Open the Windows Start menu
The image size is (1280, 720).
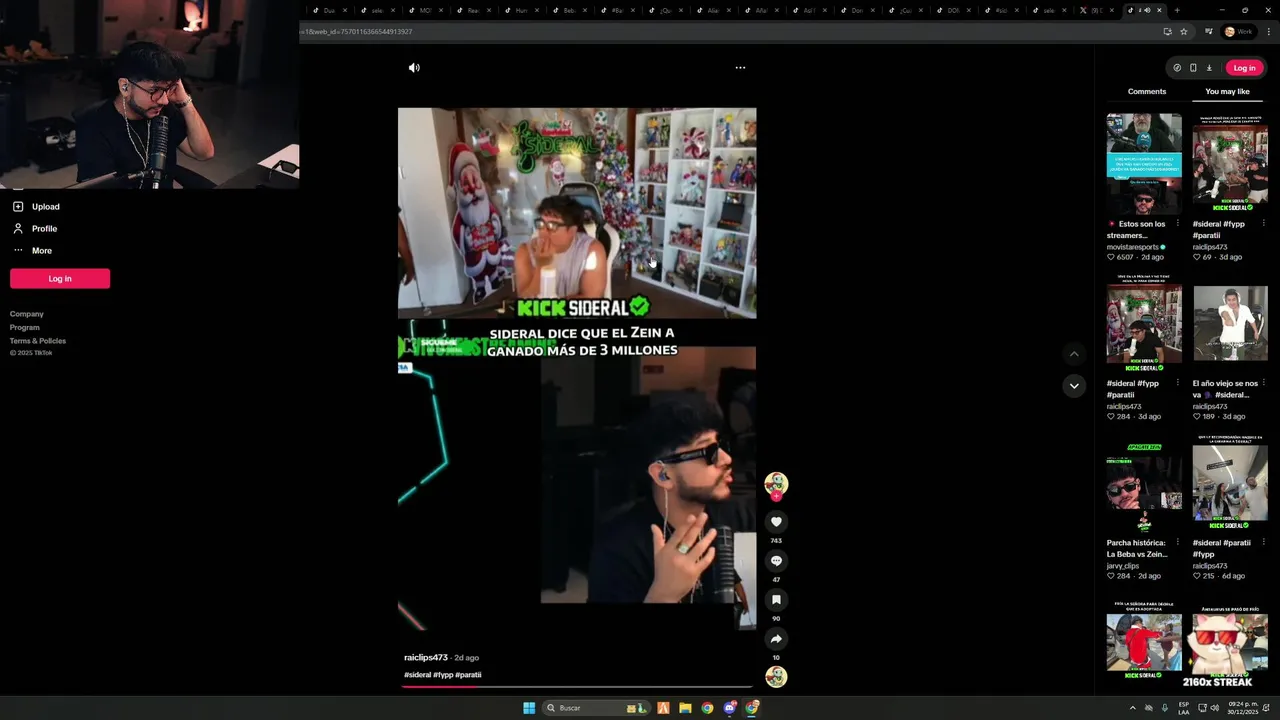pyautogui.click(x=529, y=708)
